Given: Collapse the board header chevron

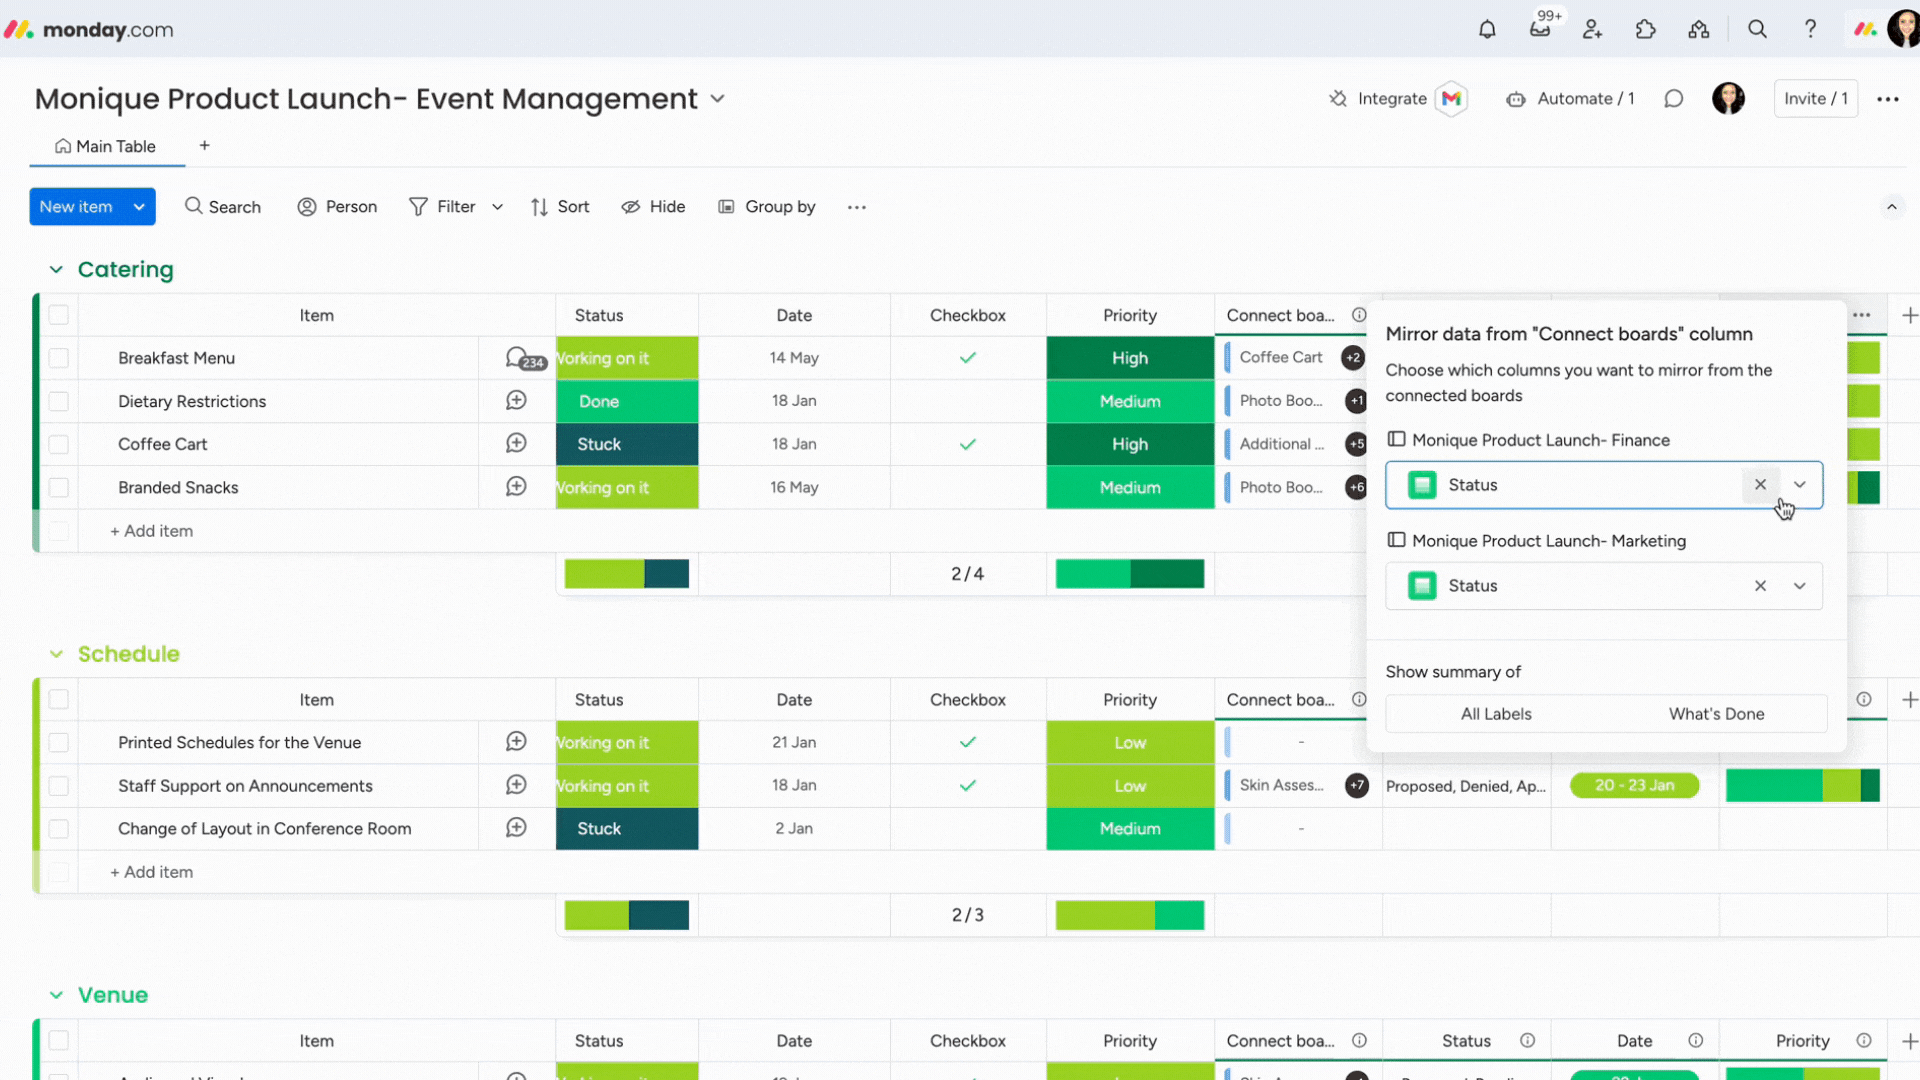Looking at the screenshot, I should (1892, 207).
